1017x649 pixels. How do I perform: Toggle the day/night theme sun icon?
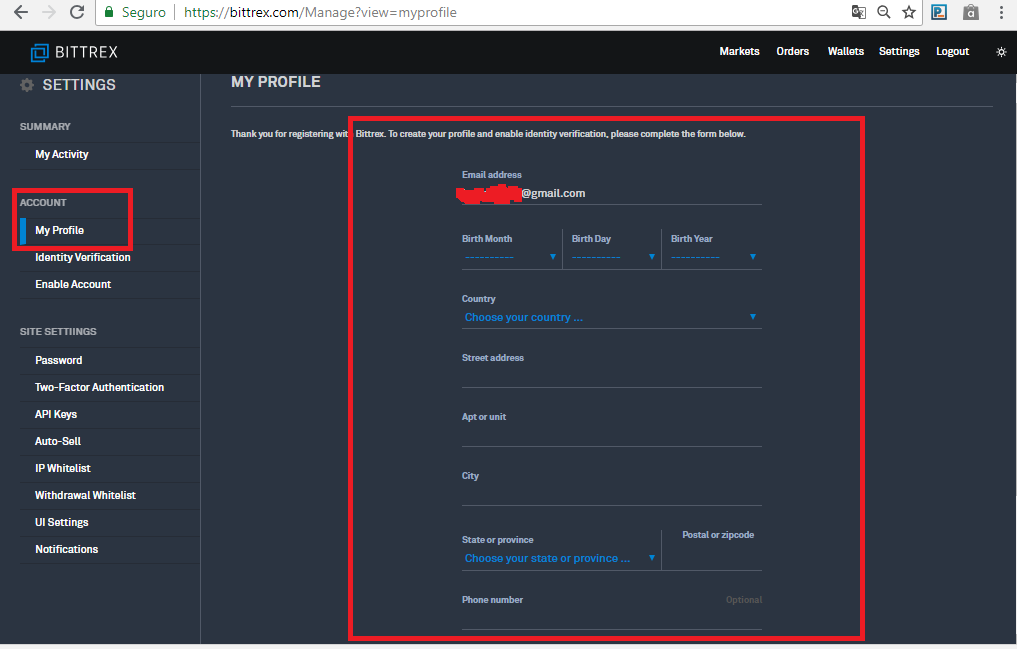tap(1001, 52)
